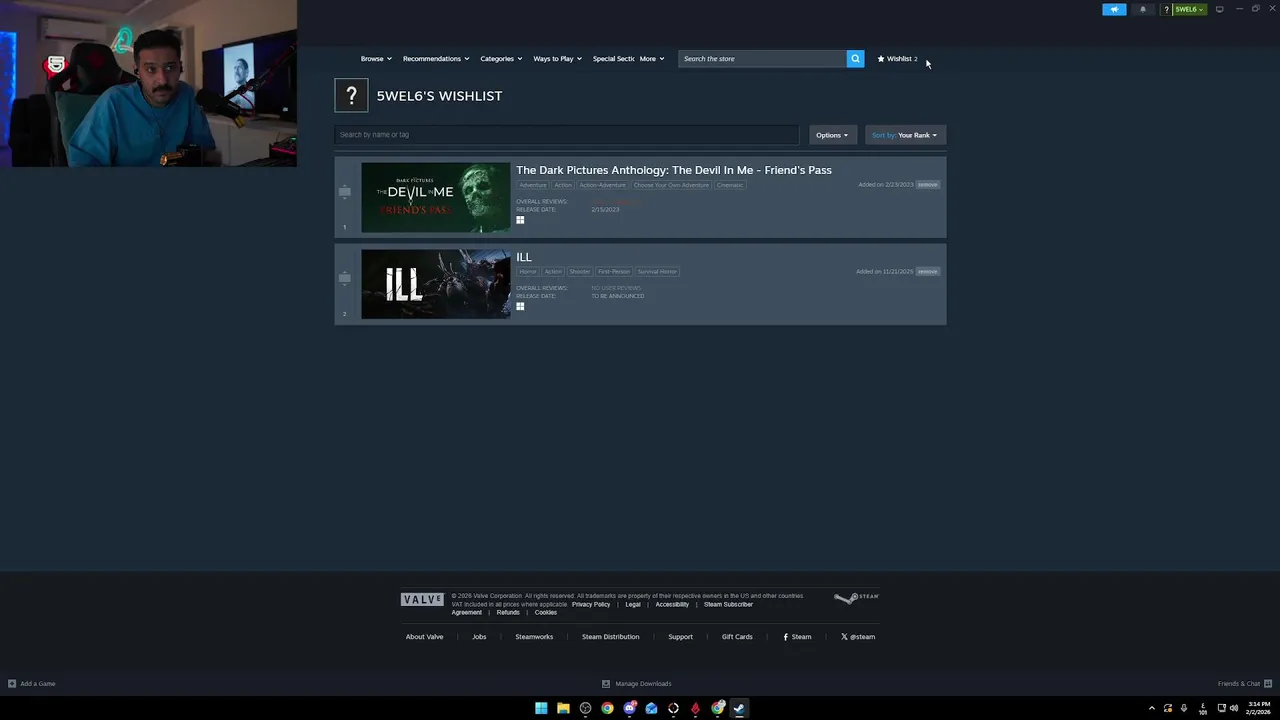
Task: Select the Cinematic tag
Action: point(730,185)
